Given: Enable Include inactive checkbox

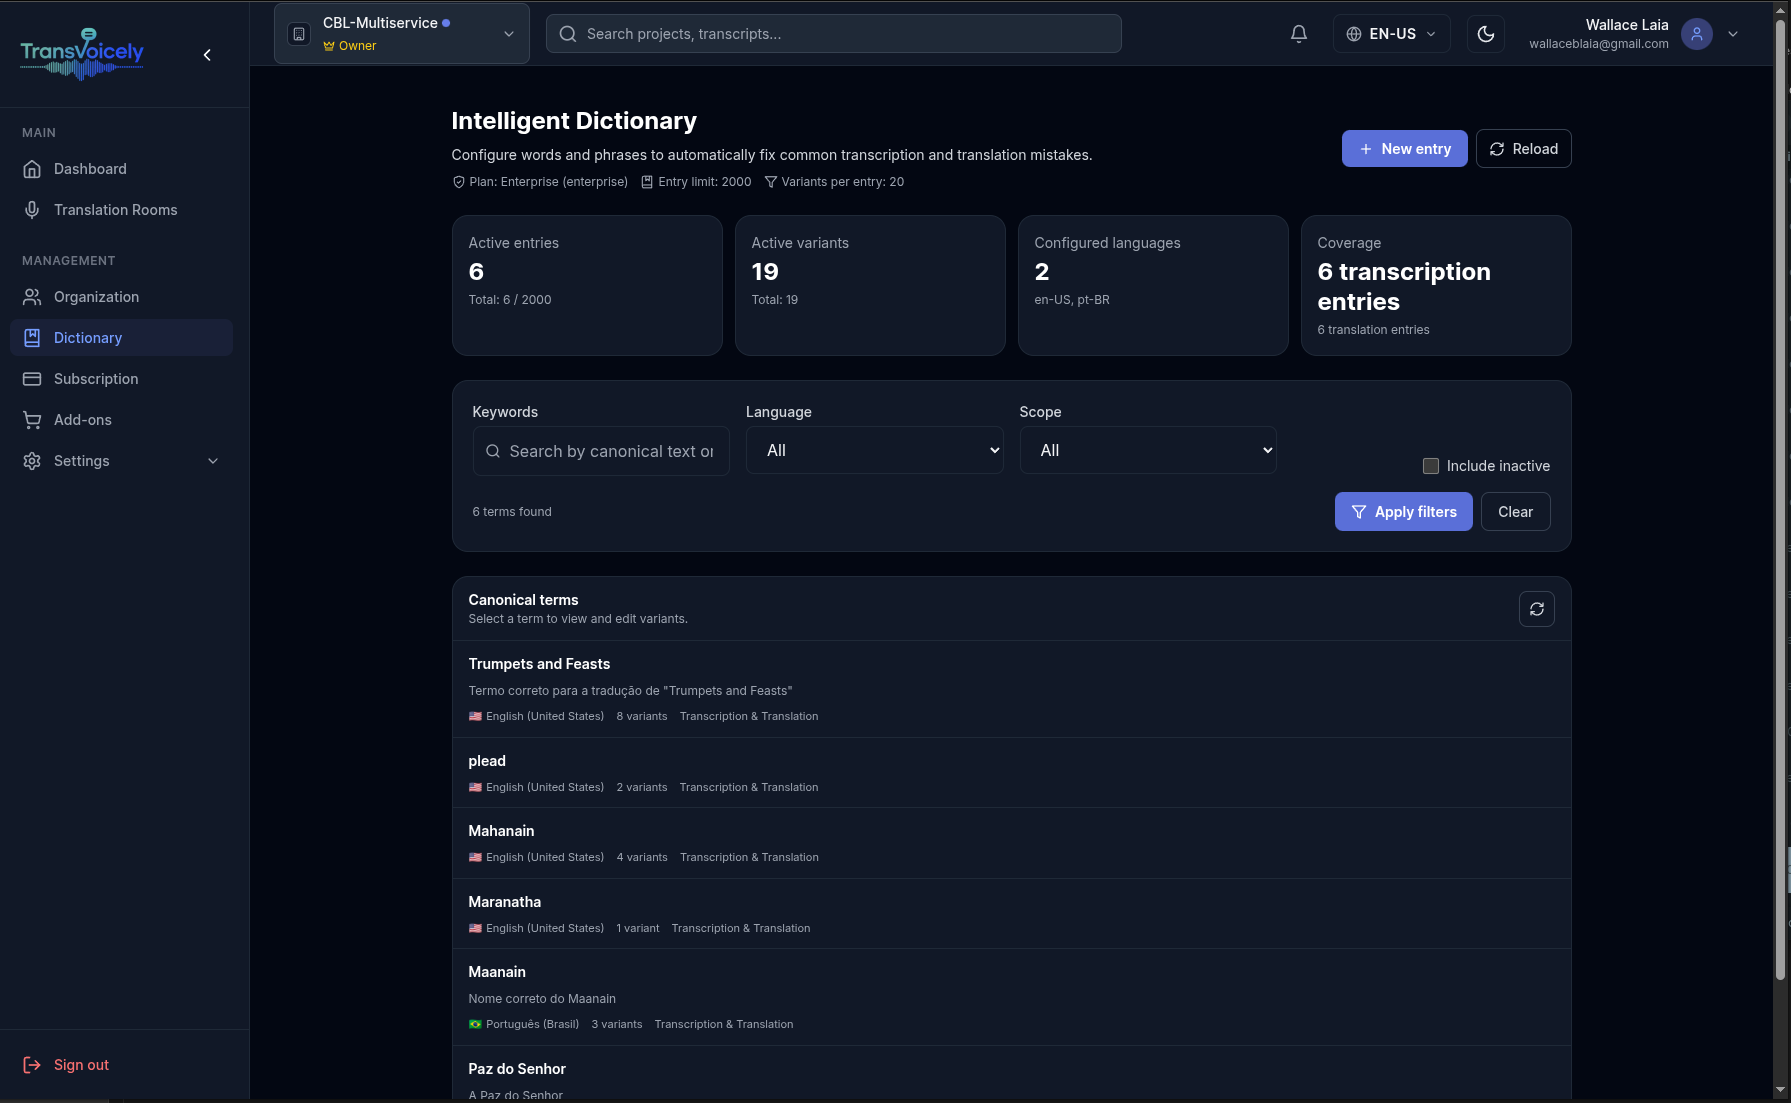Looking at the screenshot, I should [1431, 466].
